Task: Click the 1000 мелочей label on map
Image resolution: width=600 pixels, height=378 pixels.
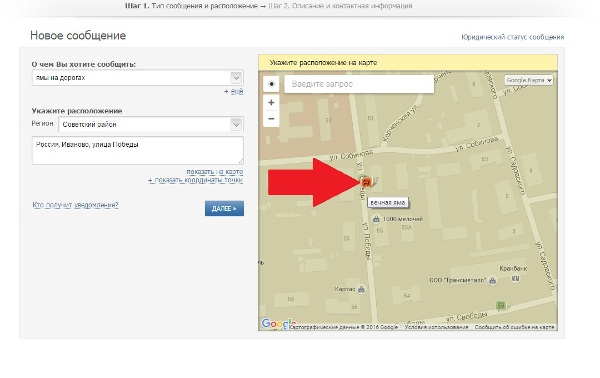Action: click(x=403, y=219)
